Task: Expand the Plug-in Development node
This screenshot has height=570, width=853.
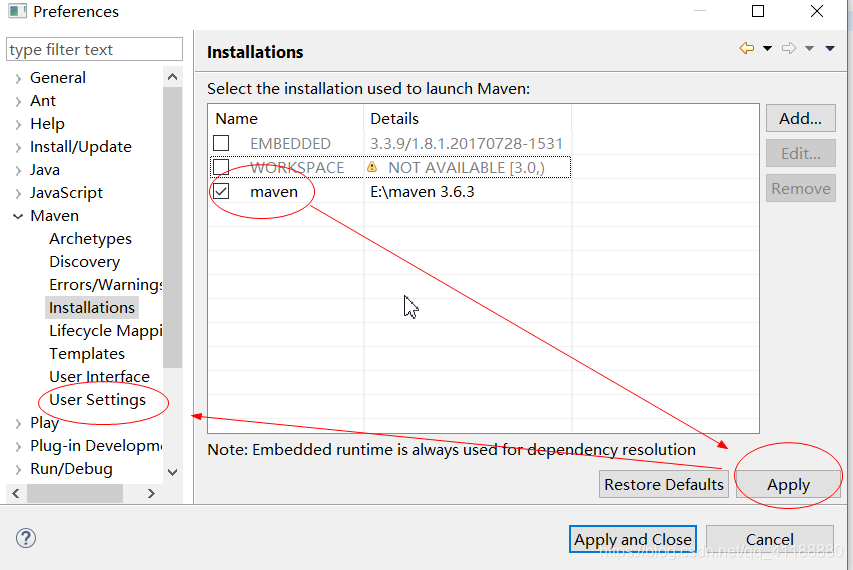Action: pos(18,447)
